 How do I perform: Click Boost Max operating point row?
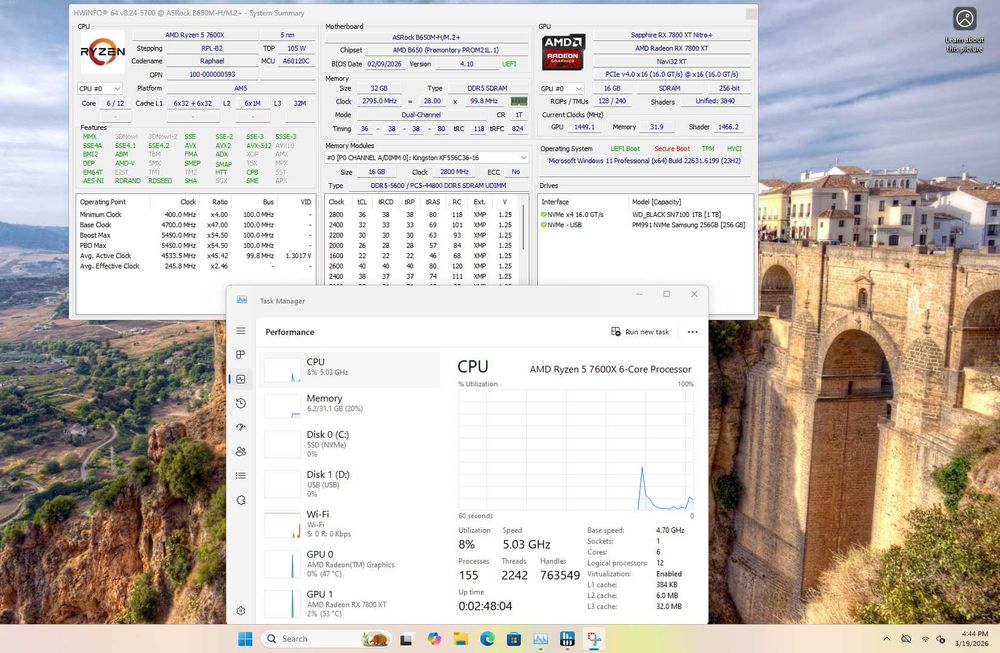pyautogui.click(x=195, y=235)
